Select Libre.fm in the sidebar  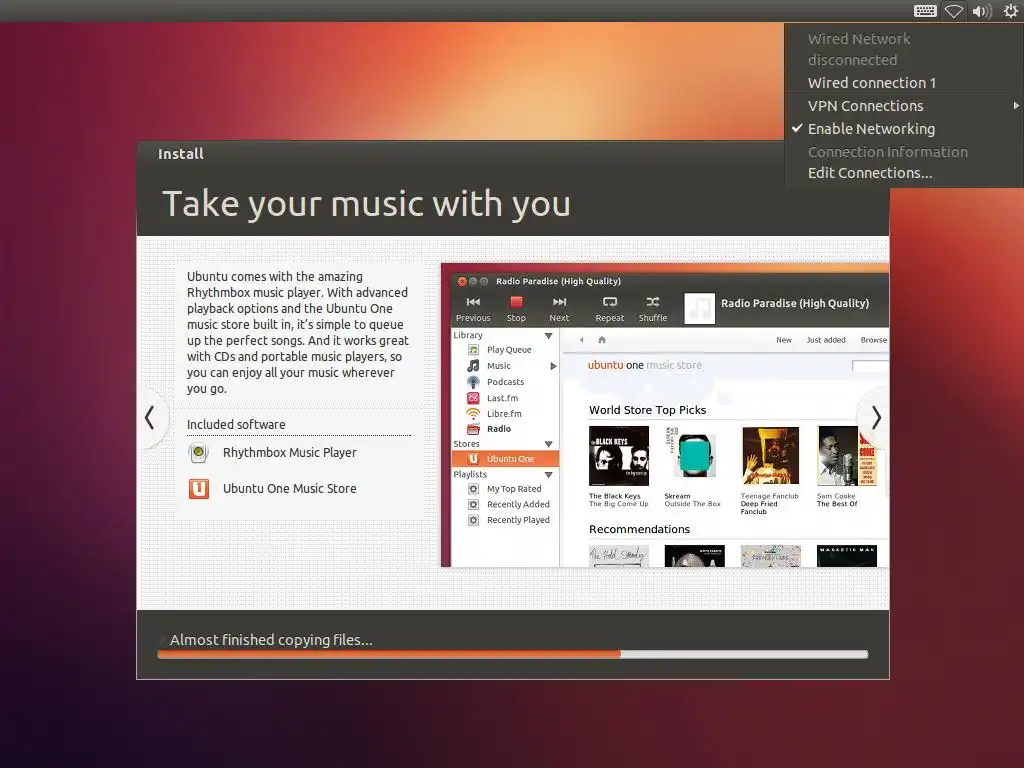(505, 413)
